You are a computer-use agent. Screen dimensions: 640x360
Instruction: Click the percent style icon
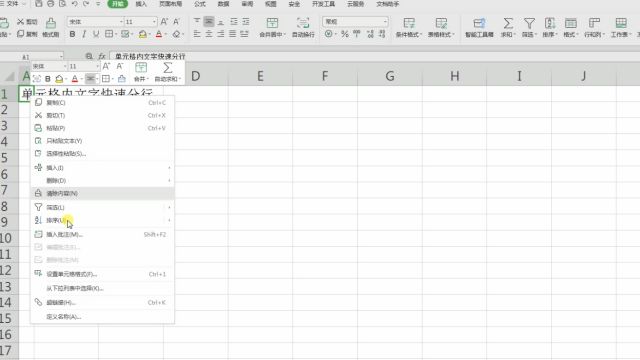(x=345, y=34)
